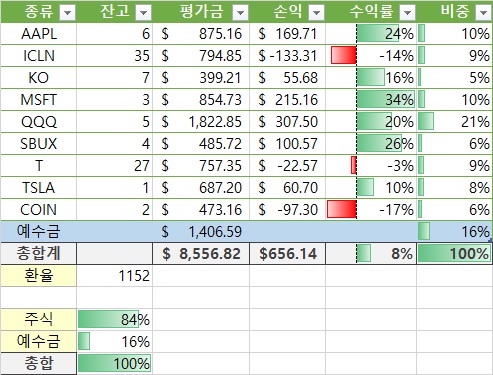
Task: Click the 5% weight cell for KO
Action: click(x=455, y=78)
